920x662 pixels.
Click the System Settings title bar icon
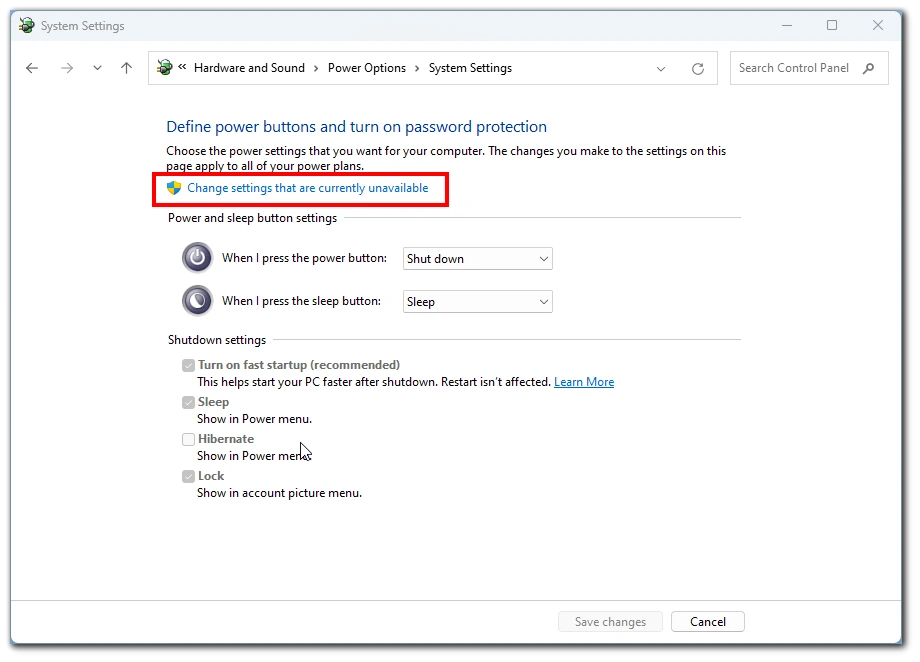coord(26,25)
